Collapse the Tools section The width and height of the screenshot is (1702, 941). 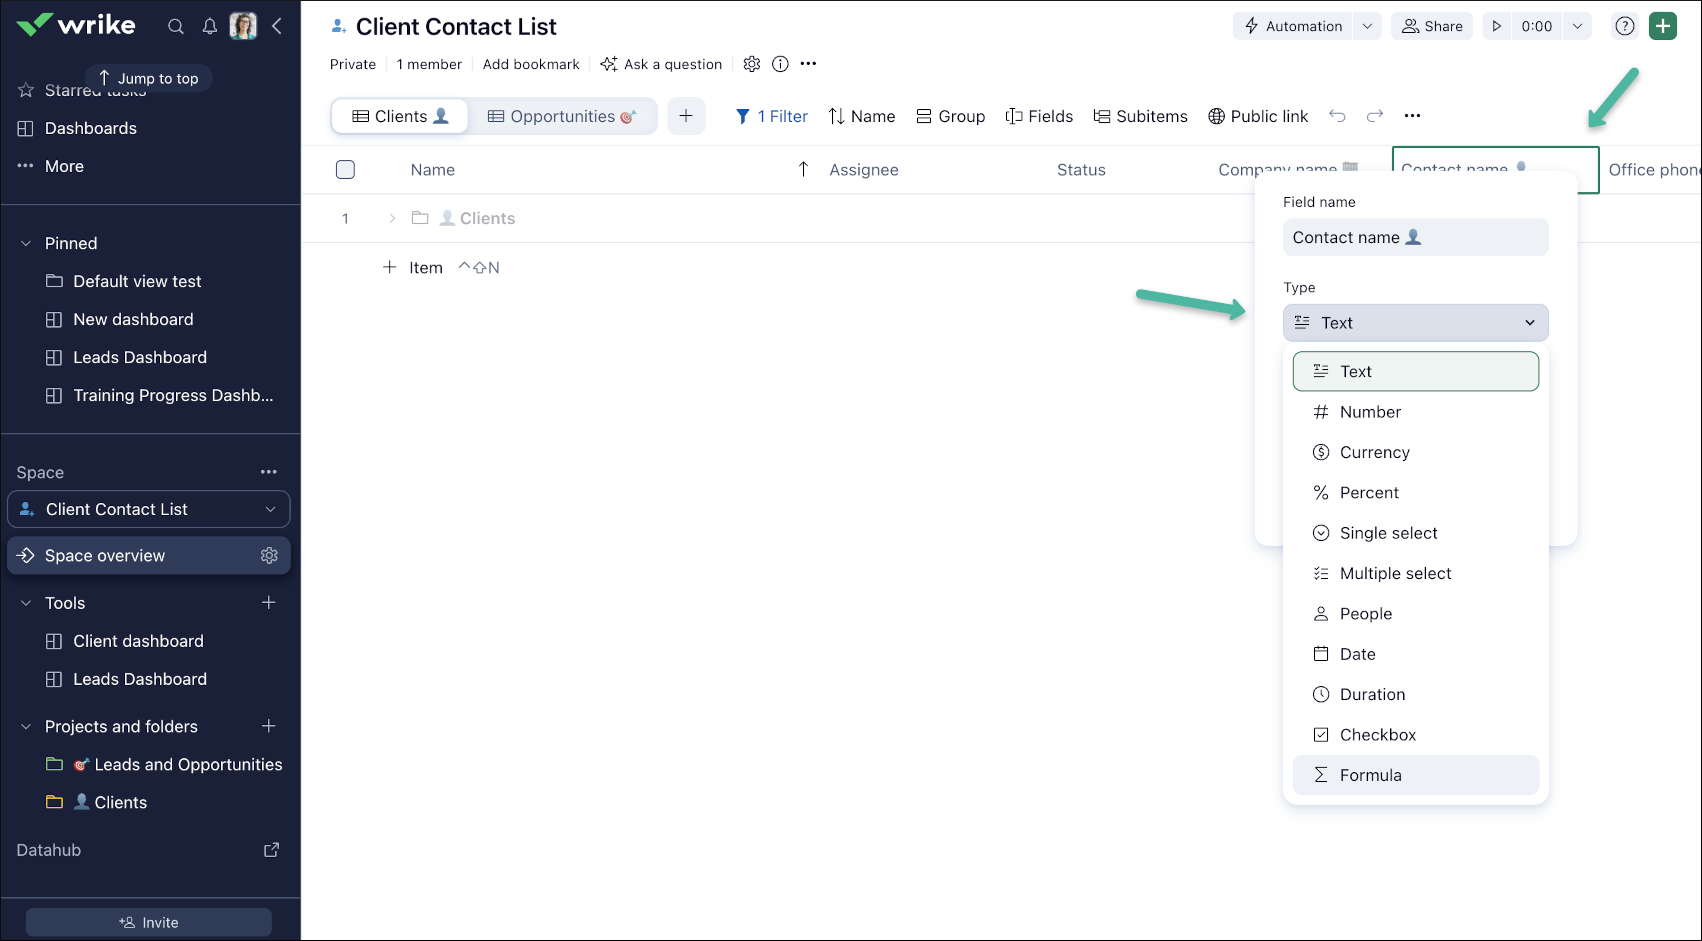pos(26,603)
